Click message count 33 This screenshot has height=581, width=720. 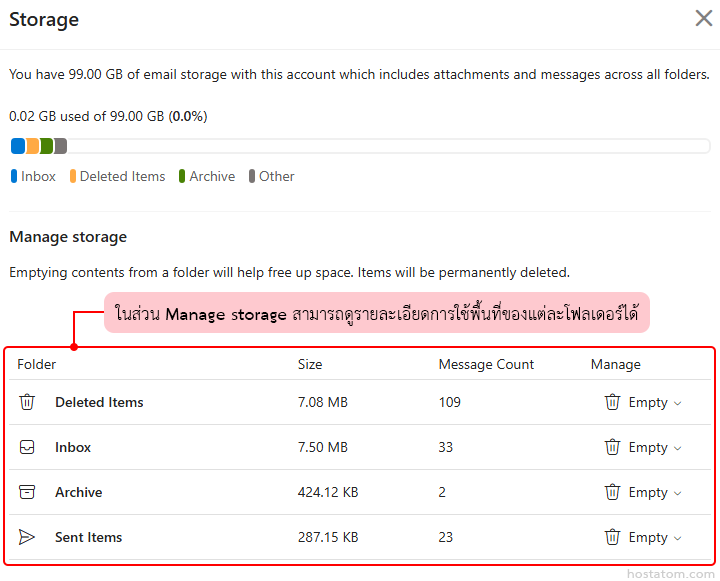pos(445,447)
